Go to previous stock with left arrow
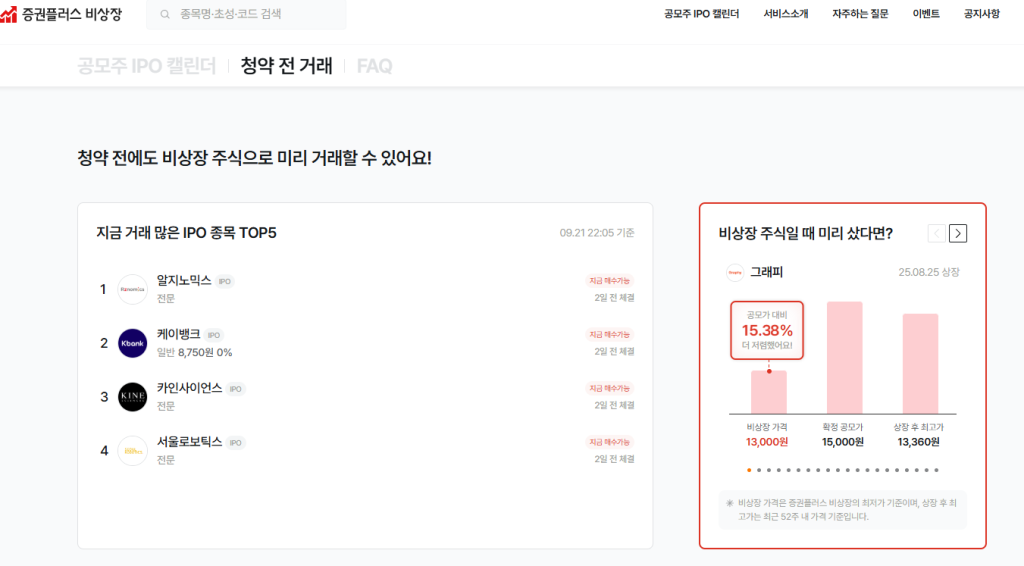Screen dimensions: 1024x566 click(936, 233)
